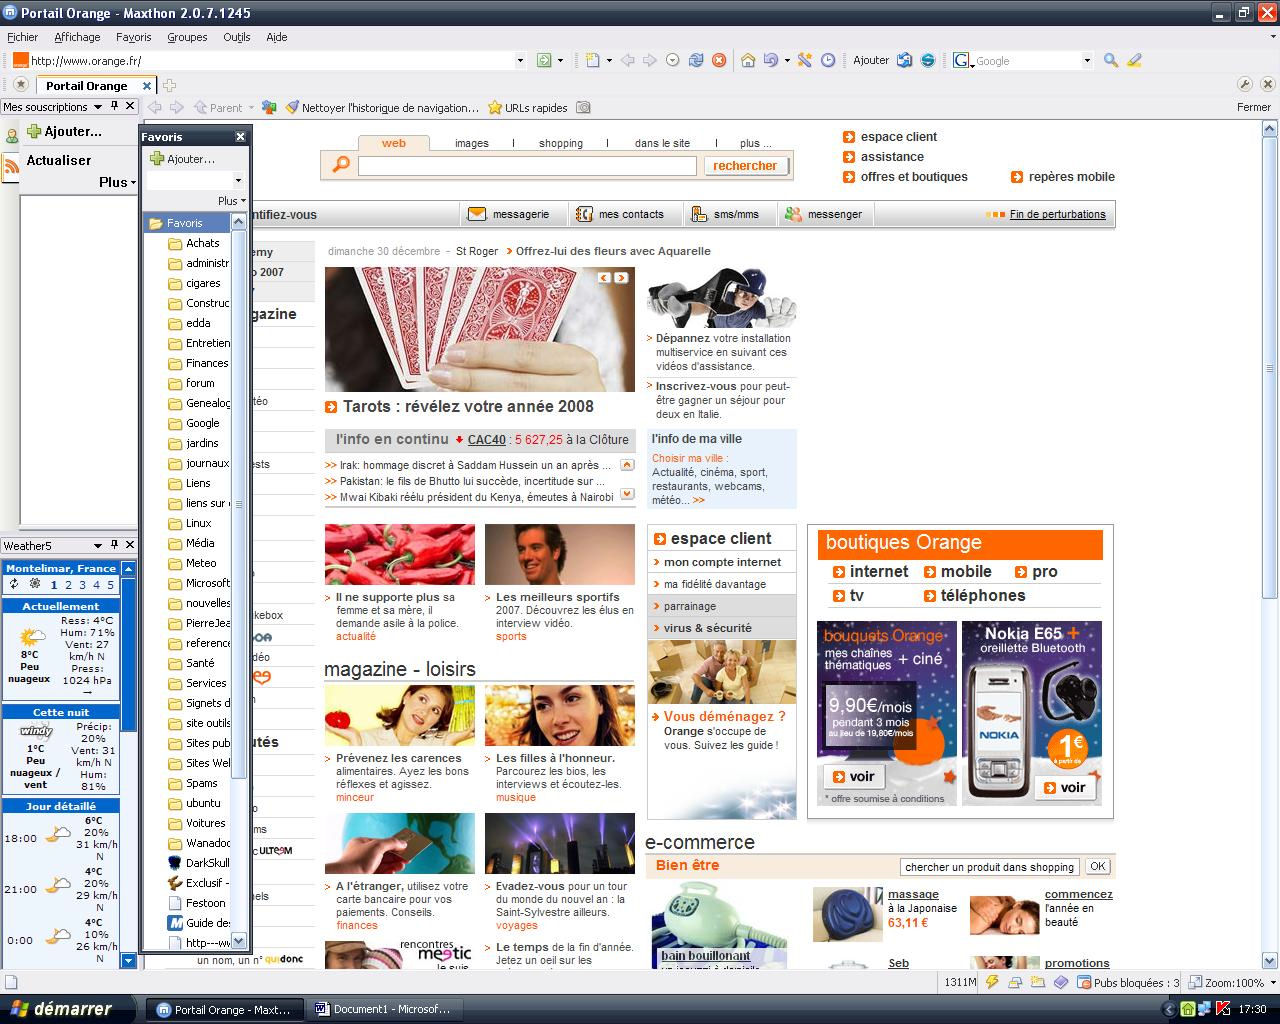
Task: Click the highlight search terms icon
Action: pyautogui.click(x=1134, y=60)
